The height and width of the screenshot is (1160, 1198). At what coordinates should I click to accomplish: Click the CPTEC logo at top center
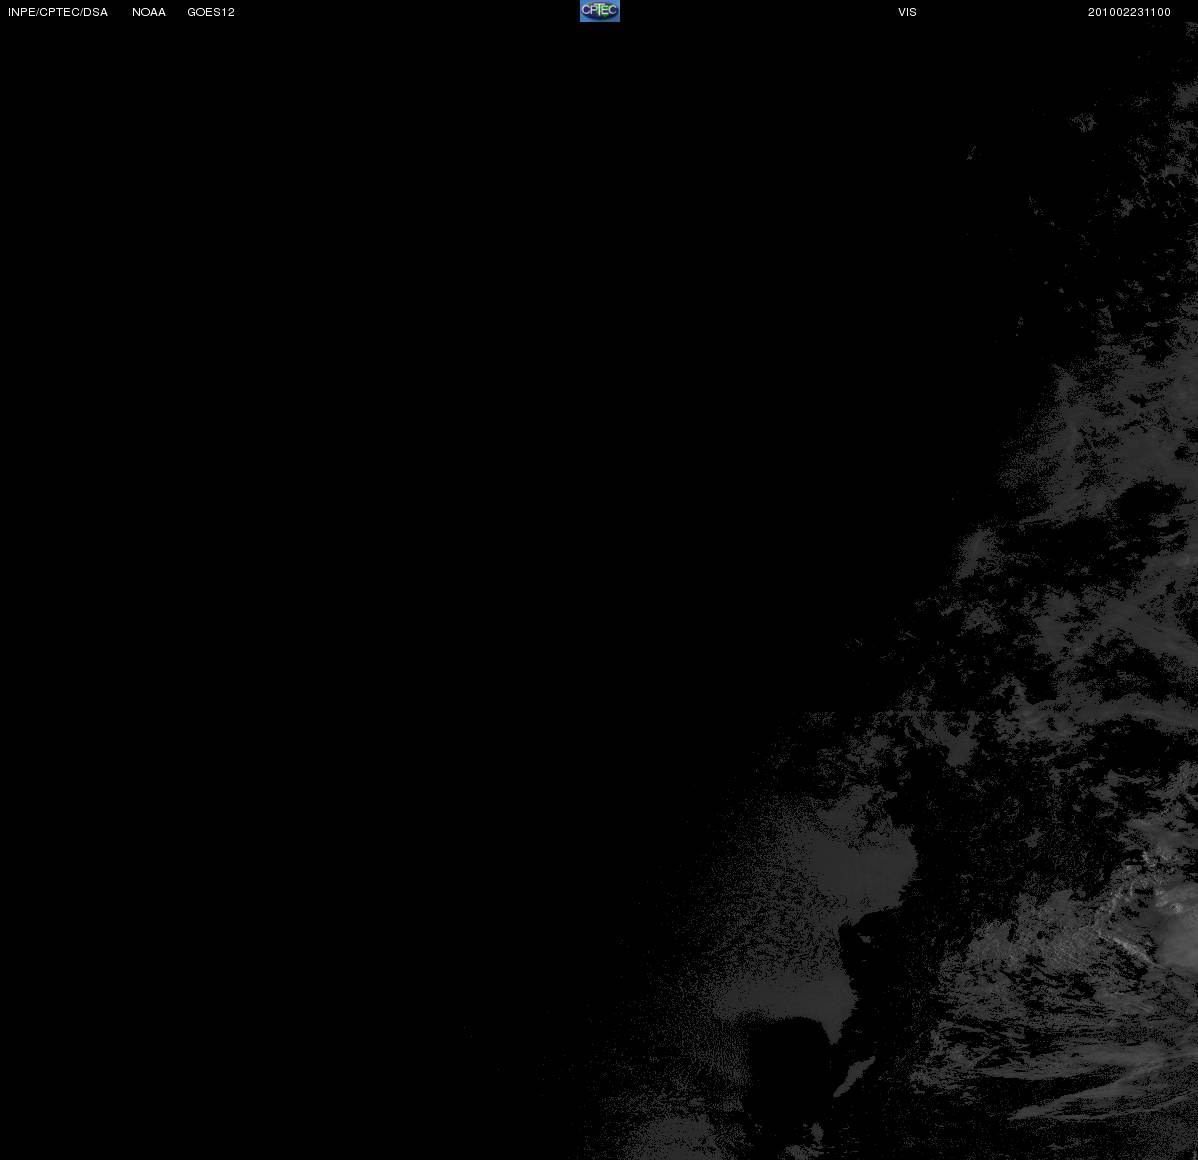tap(600, 11)
